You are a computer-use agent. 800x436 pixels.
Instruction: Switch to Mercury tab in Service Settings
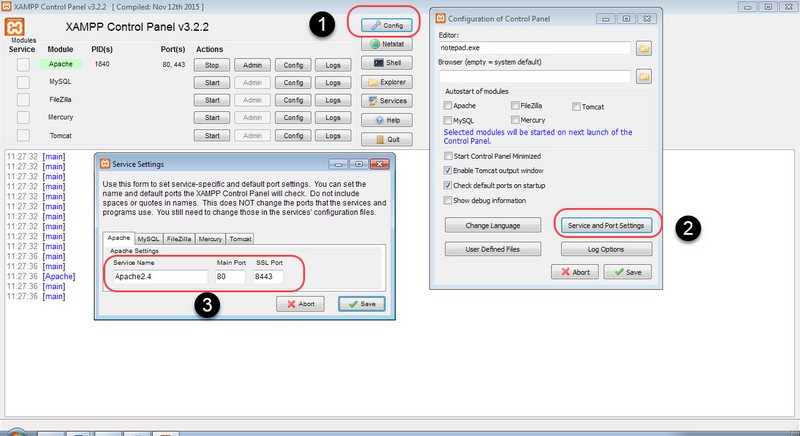(x=210, y=239)
